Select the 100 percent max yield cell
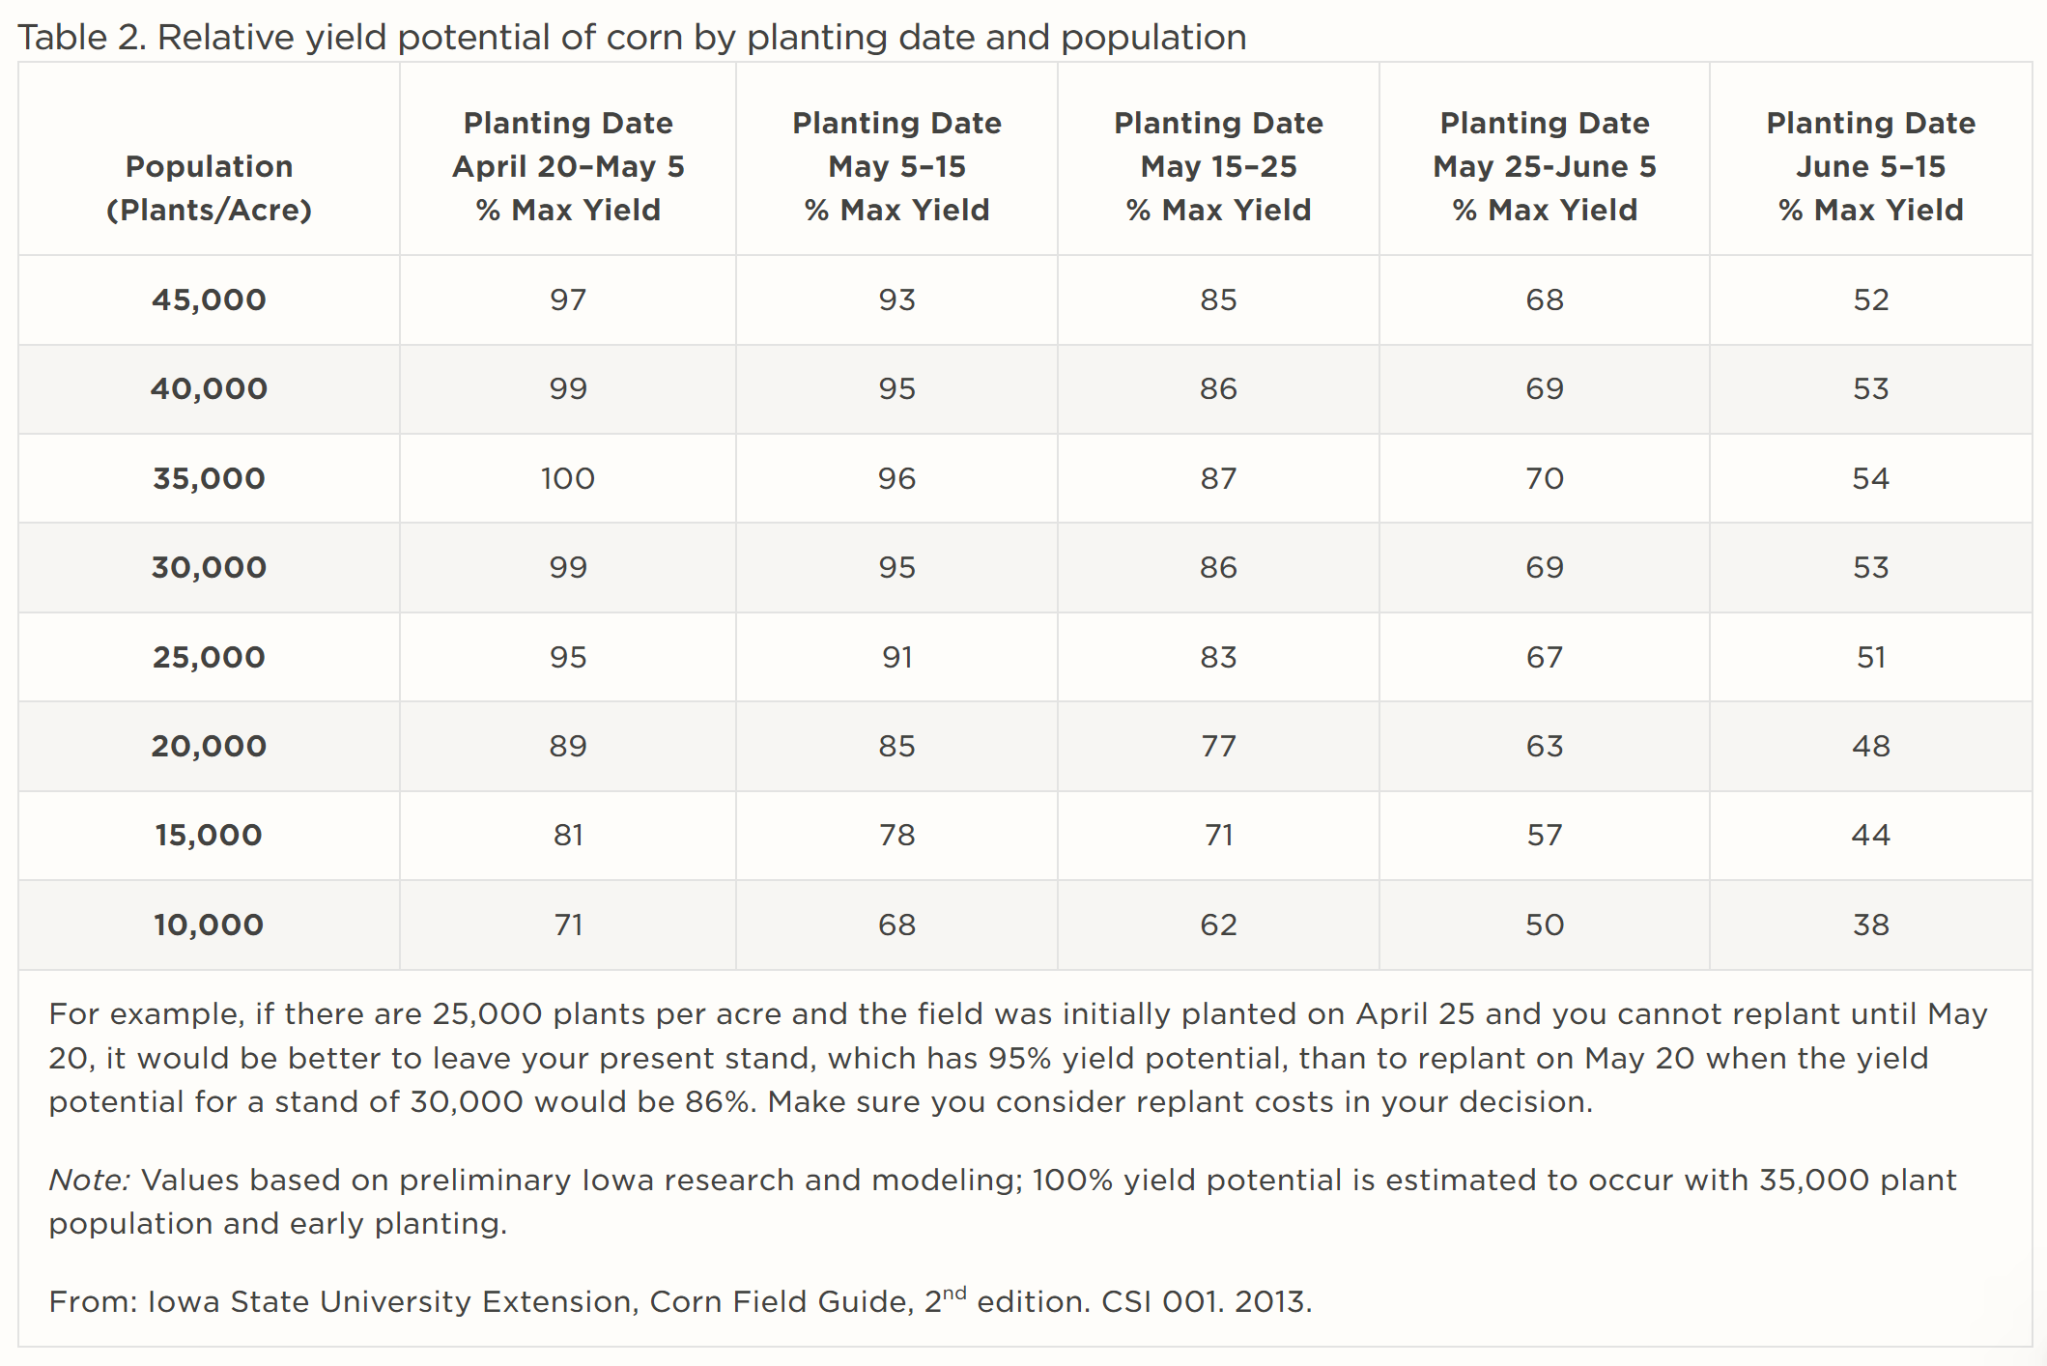 [x=567, y=478]
